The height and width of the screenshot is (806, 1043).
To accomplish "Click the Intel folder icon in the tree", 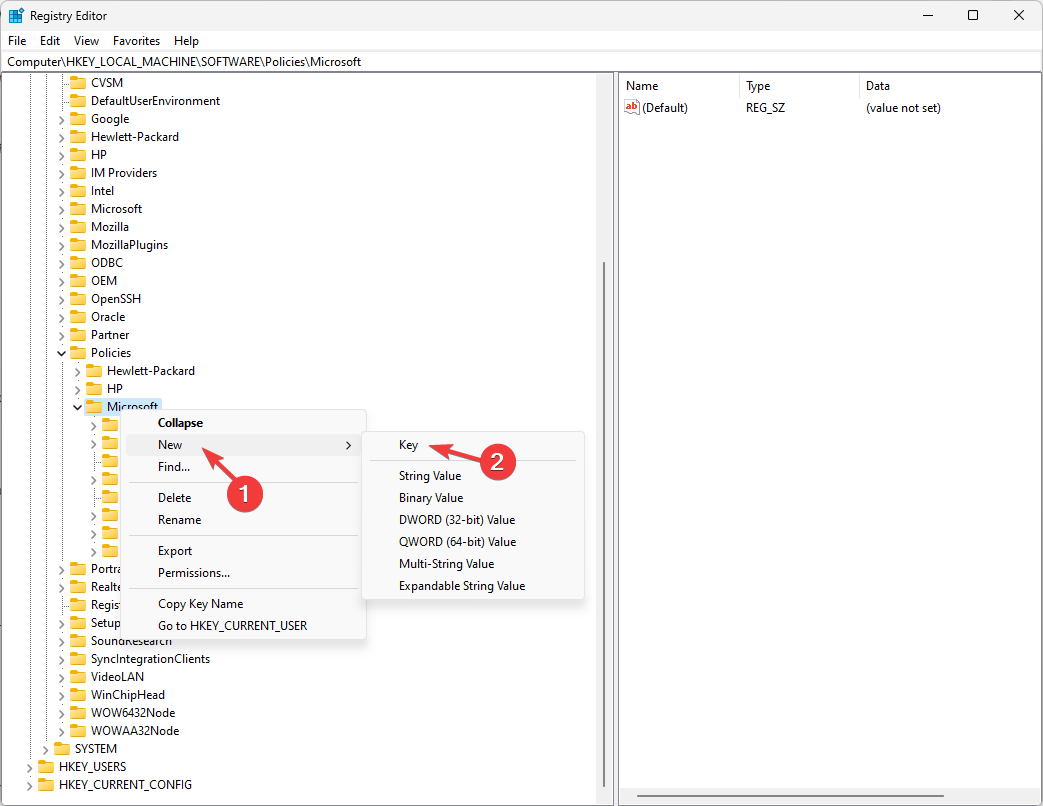I will [x=79, y=190].
